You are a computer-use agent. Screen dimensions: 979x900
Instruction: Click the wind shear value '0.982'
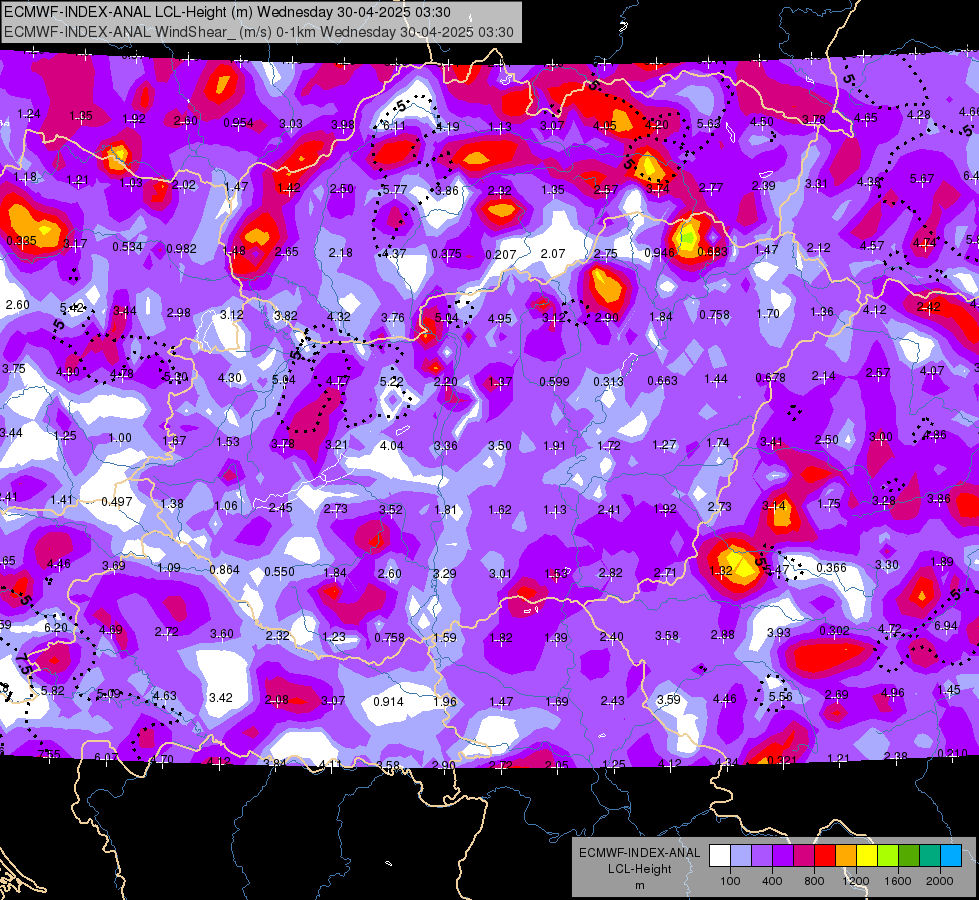[181, 249]
